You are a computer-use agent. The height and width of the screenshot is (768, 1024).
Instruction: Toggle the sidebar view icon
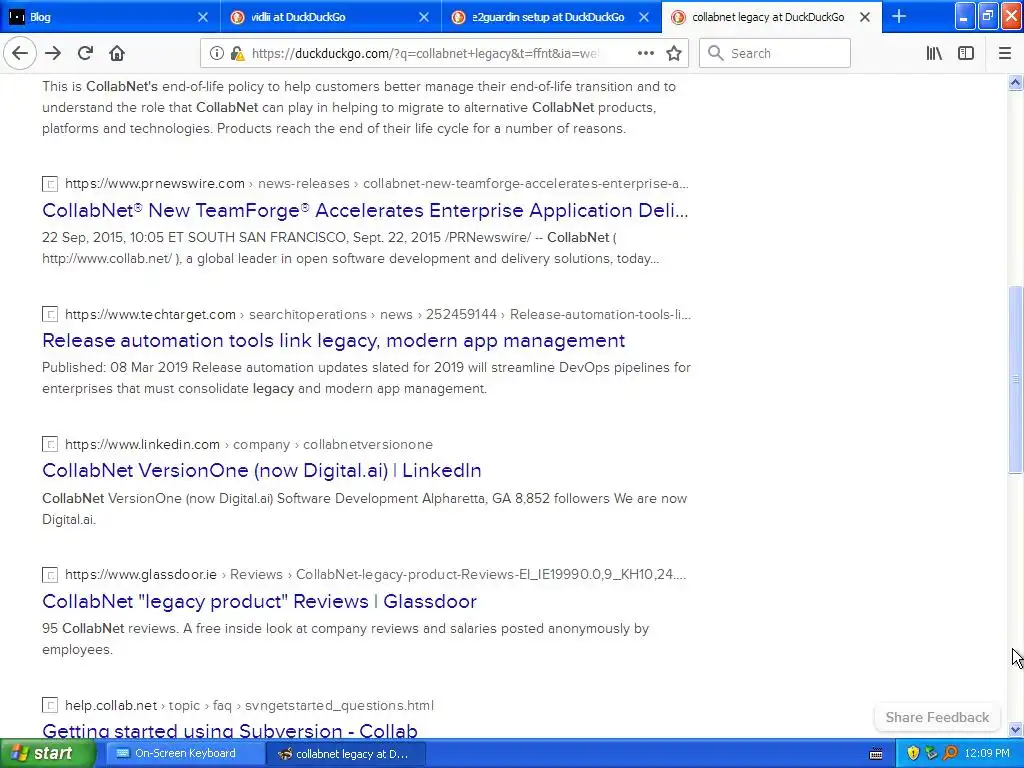point(966,54)
